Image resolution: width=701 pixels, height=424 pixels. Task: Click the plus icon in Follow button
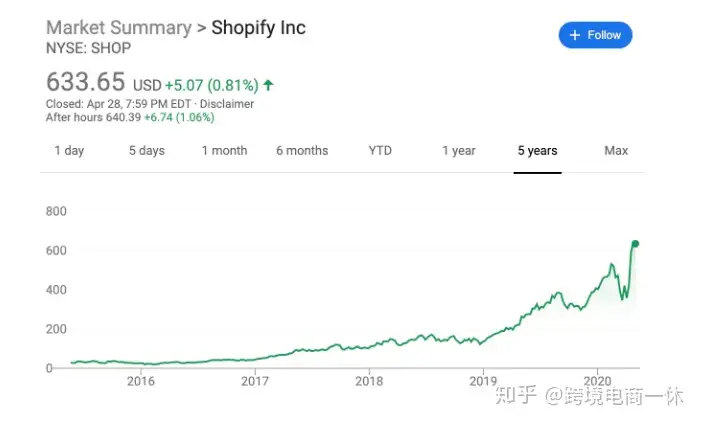coord(575,35)
